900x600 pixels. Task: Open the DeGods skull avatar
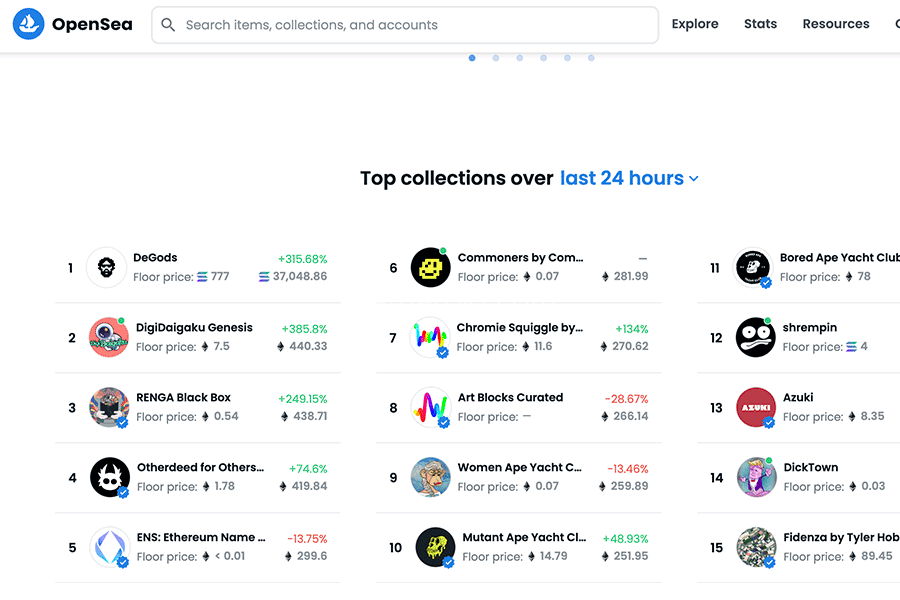(x=106, y=268)
